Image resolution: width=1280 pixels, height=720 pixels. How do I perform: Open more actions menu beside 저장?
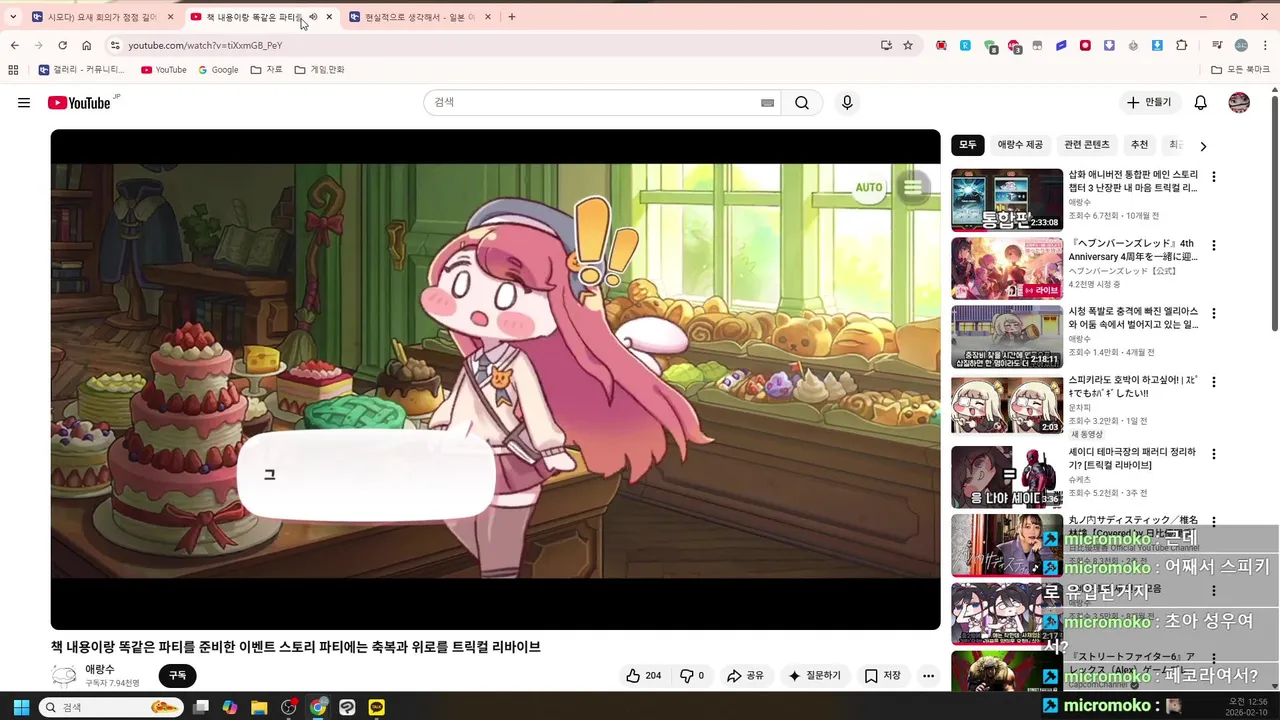pos(928,676)
